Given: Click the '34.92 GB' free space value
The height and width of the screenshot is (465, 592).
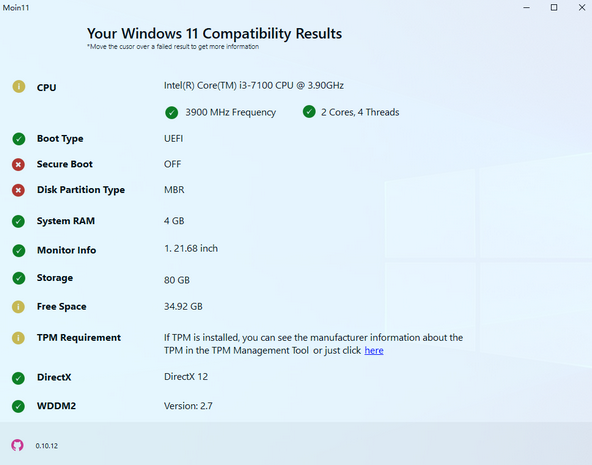Looking at the screenshot, I should (x=183, y=306).
